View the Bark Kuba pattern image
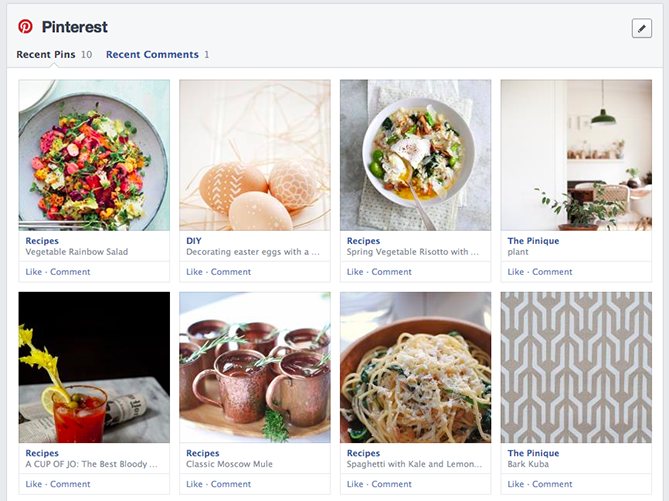This screenshot has height=501, width=669. coord(576,367)
